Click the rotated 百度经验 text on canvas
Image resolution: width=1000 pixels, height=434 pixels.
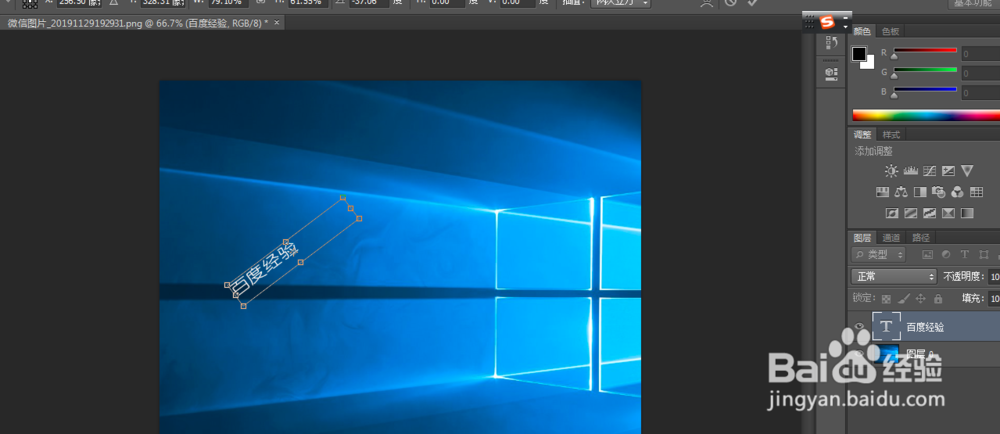point(265,269)
